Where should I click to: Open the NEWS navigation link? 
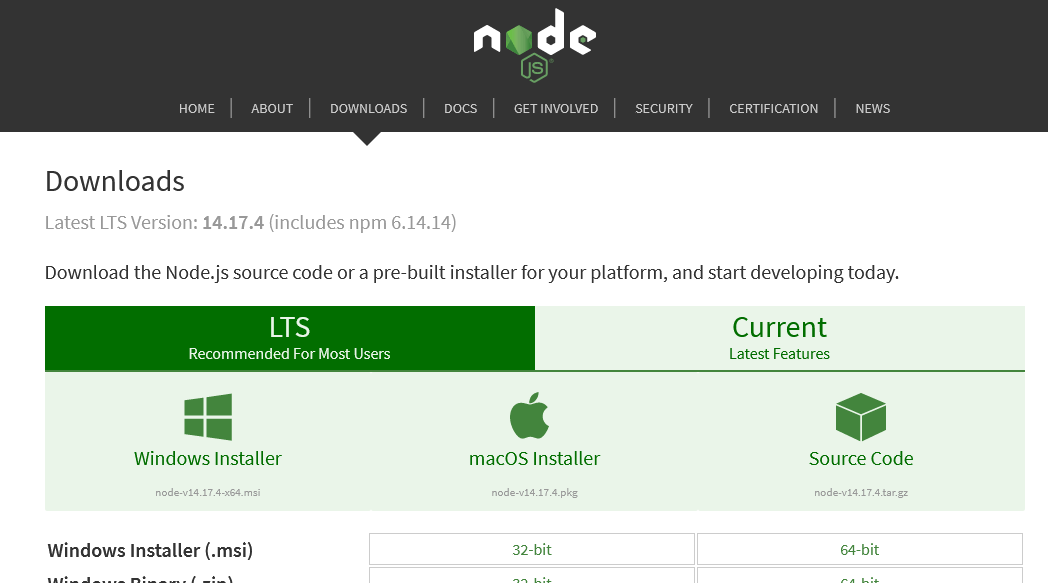(x=873, y=108)
